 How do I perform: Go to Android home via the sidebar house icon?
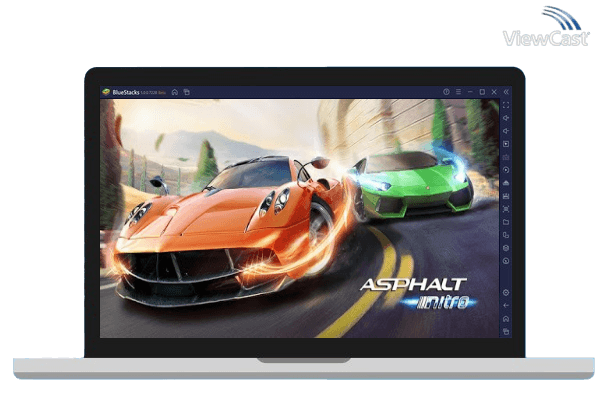(506, 318)
